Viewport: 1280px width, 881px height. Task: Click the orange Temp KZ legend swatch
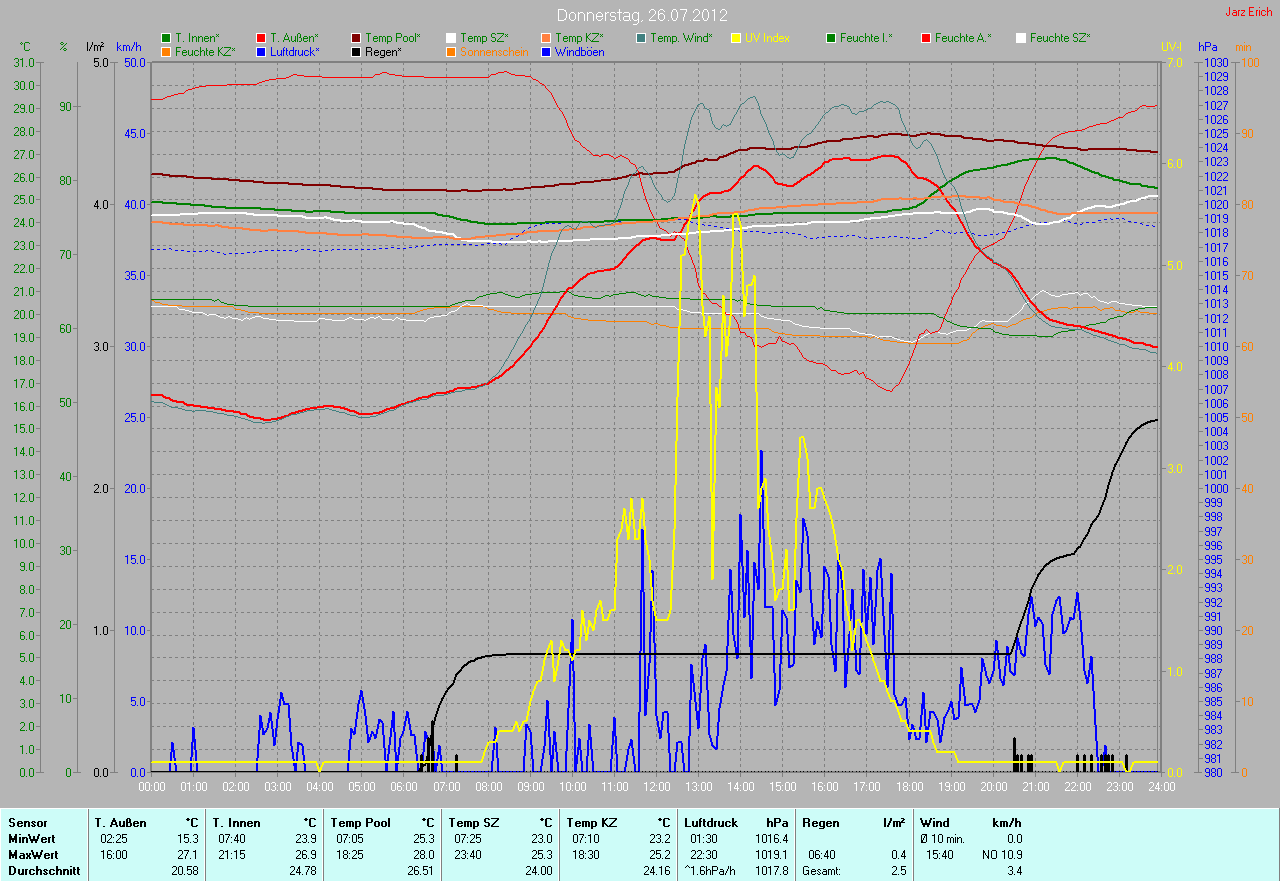coord(546,38)
